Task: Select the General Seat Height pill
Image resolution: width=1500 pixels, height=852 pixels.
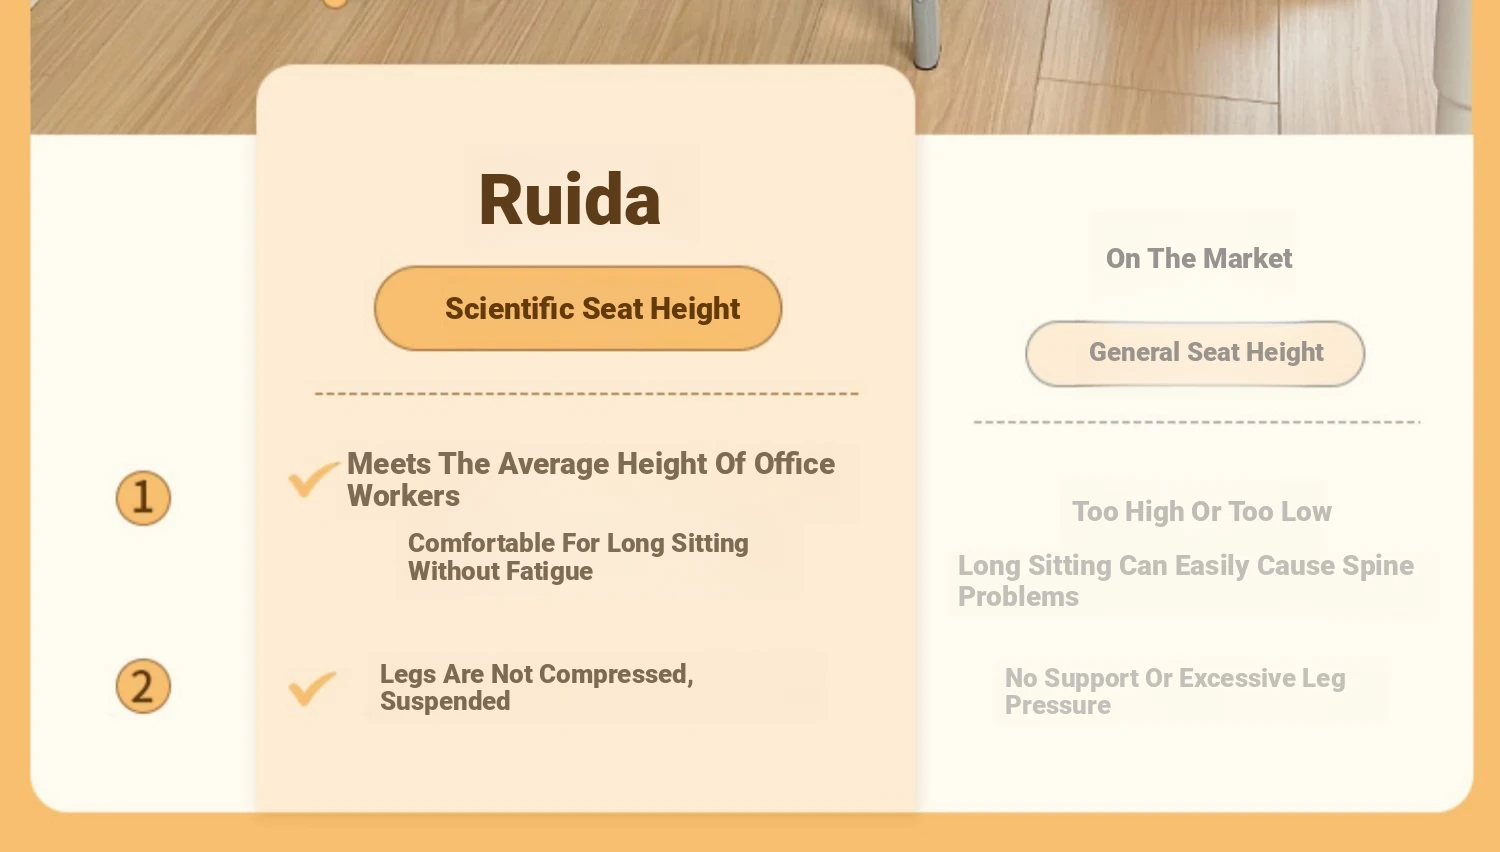Action: coord(1195,353)
